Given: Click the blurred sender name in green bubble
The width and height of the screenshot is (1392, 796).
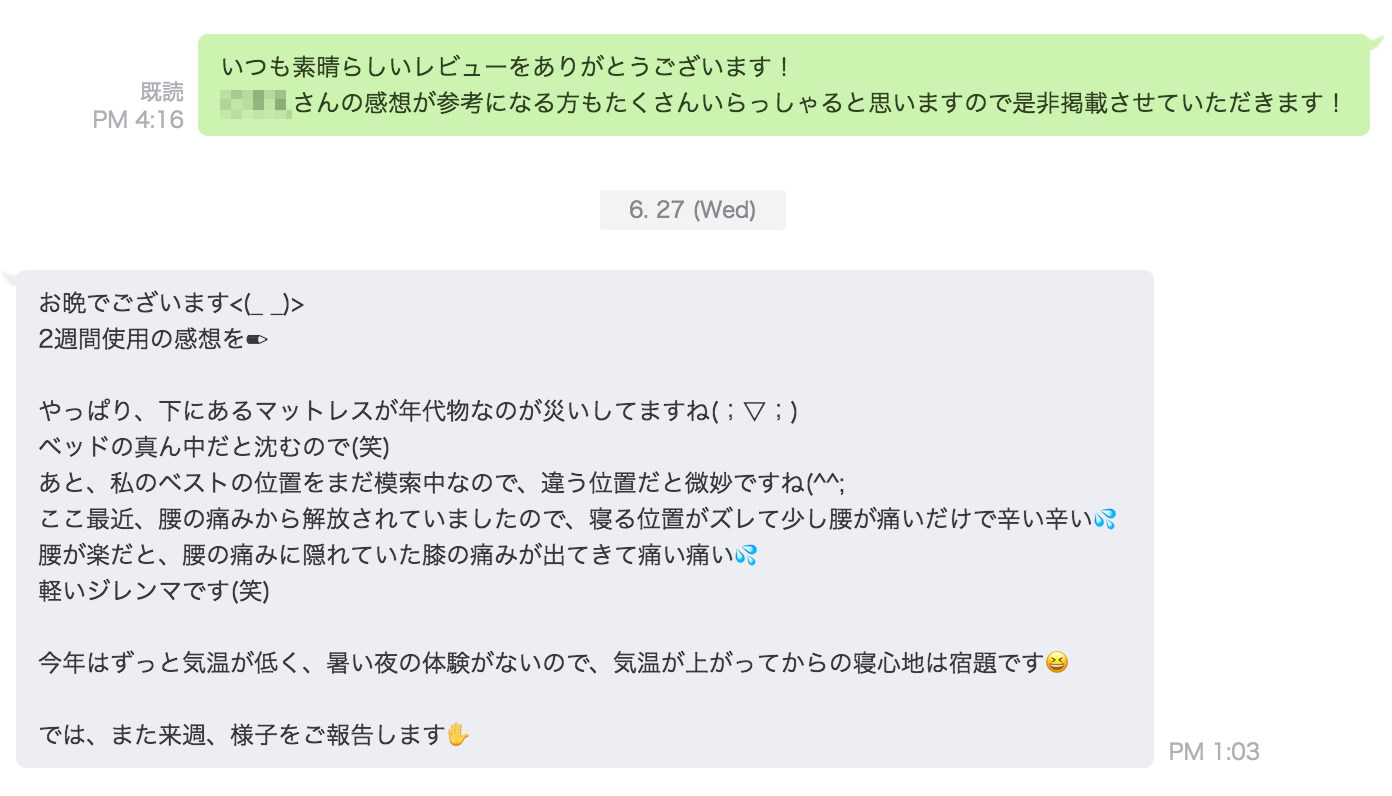Looking at the screenshot, I should click(x=254, y=102).
